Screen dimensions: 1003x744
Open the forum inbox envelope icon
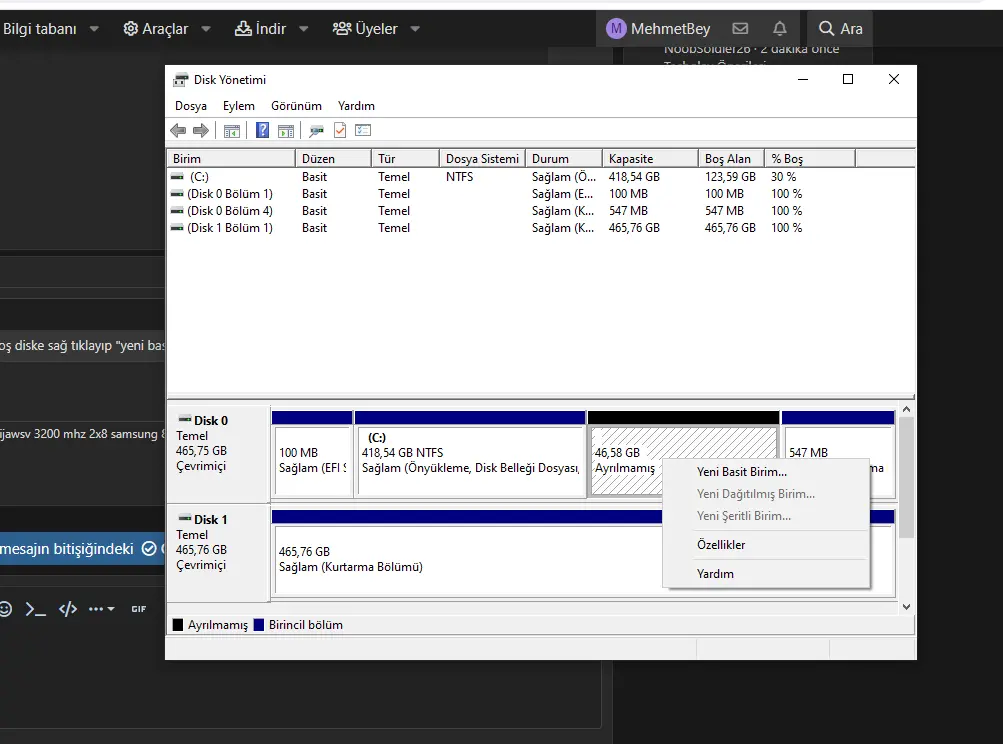click(x=740, y=28)
